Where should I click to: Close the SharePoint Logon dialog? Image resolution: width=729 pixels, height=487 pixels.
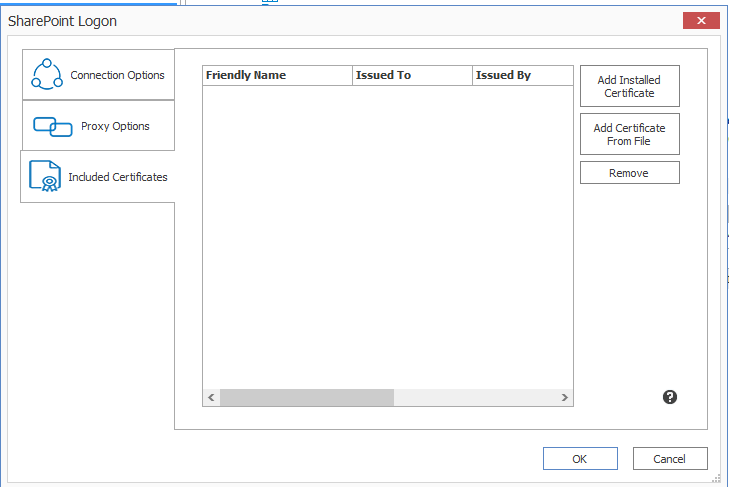coord(701,20)
